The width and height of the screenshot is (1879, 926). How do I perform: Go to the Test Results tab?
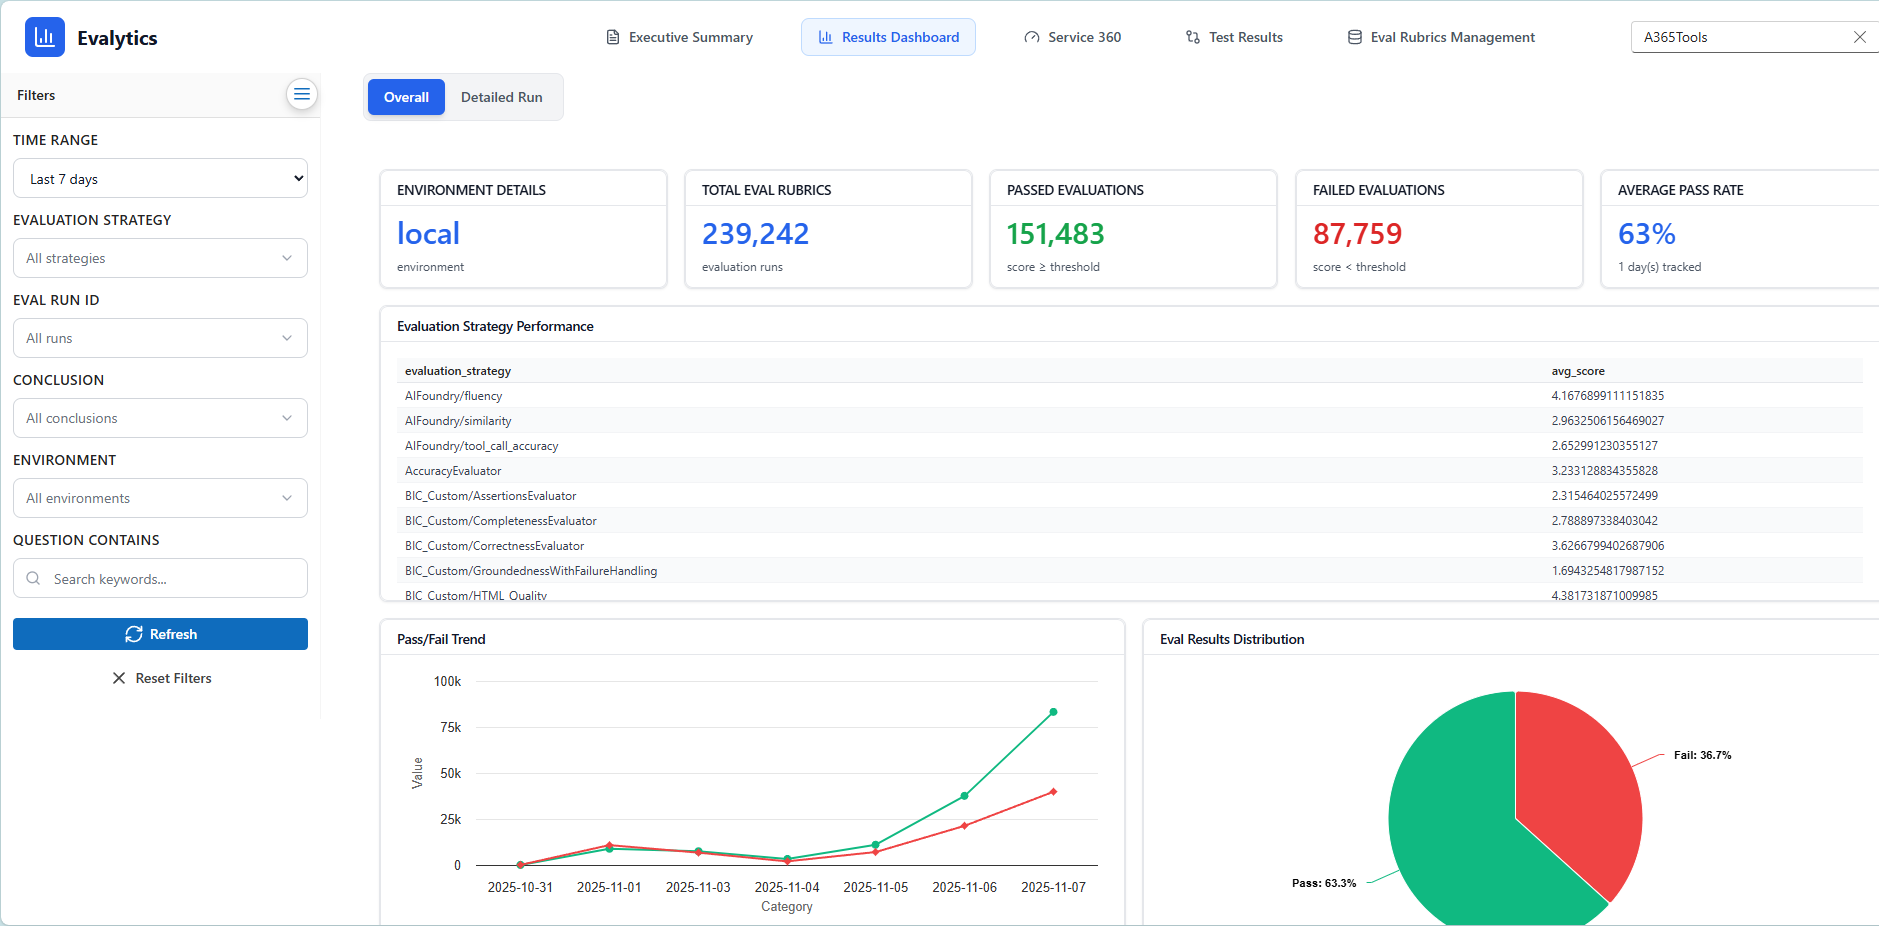1234,37
